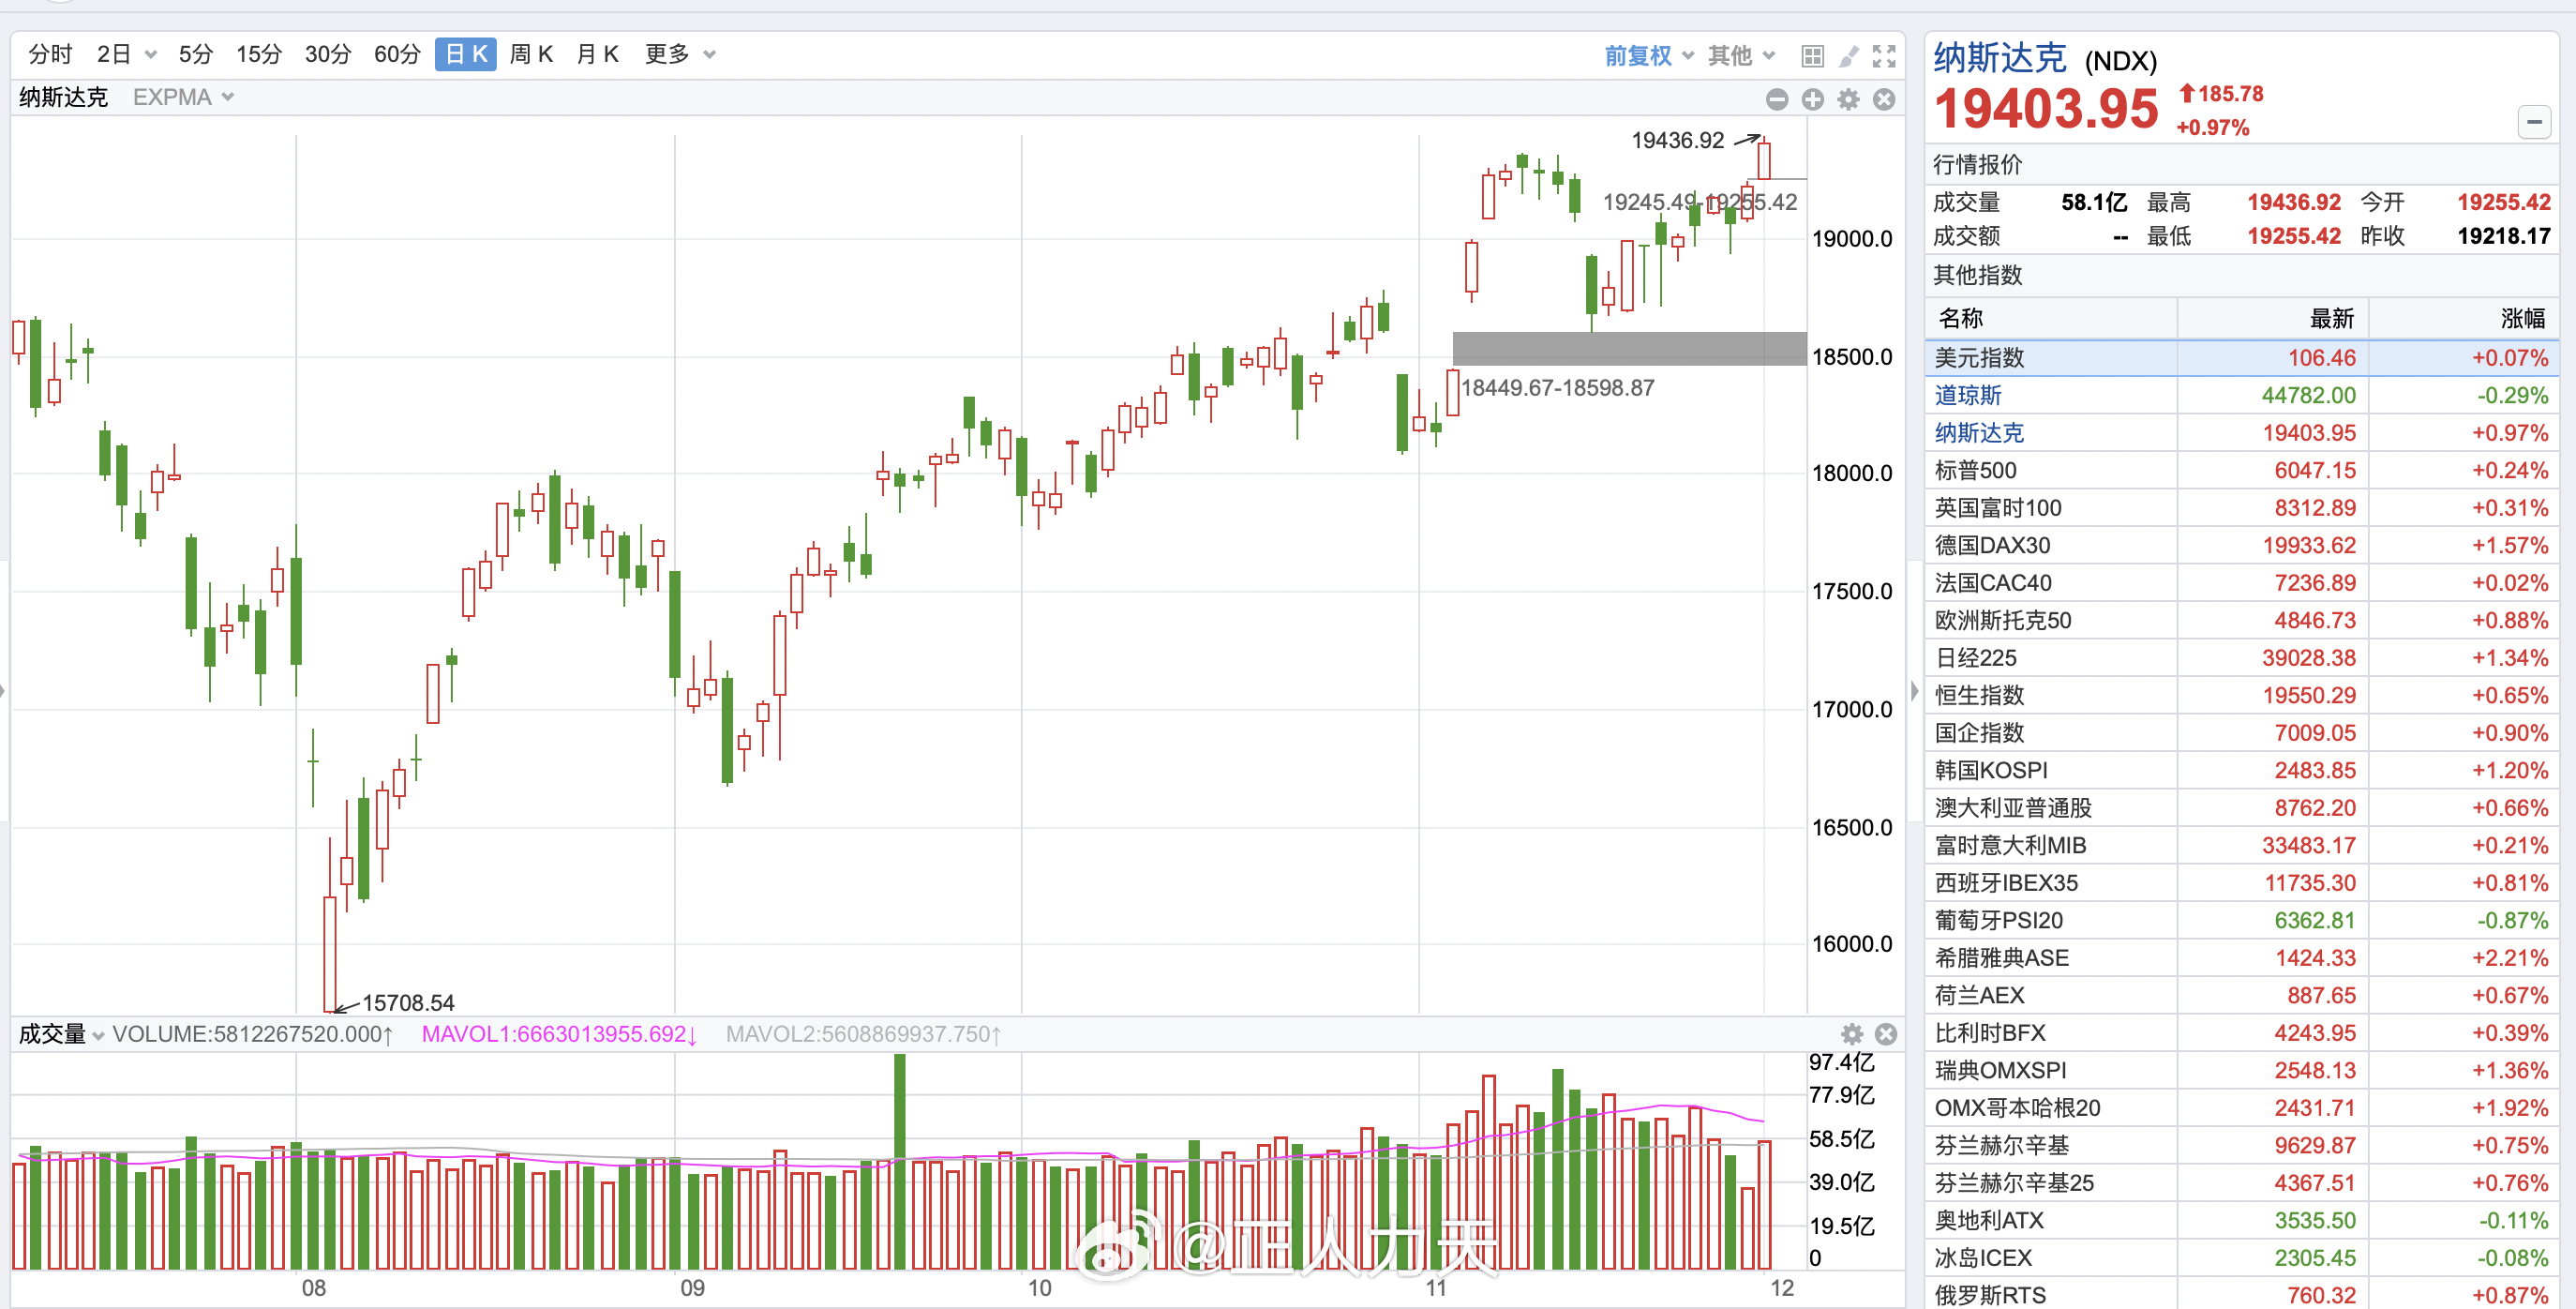Click the gray 18449.67-18598.87 gap zone
Image resolution: width=2576 pixels, height=1309 pixels.
(x=1629, y=348)
